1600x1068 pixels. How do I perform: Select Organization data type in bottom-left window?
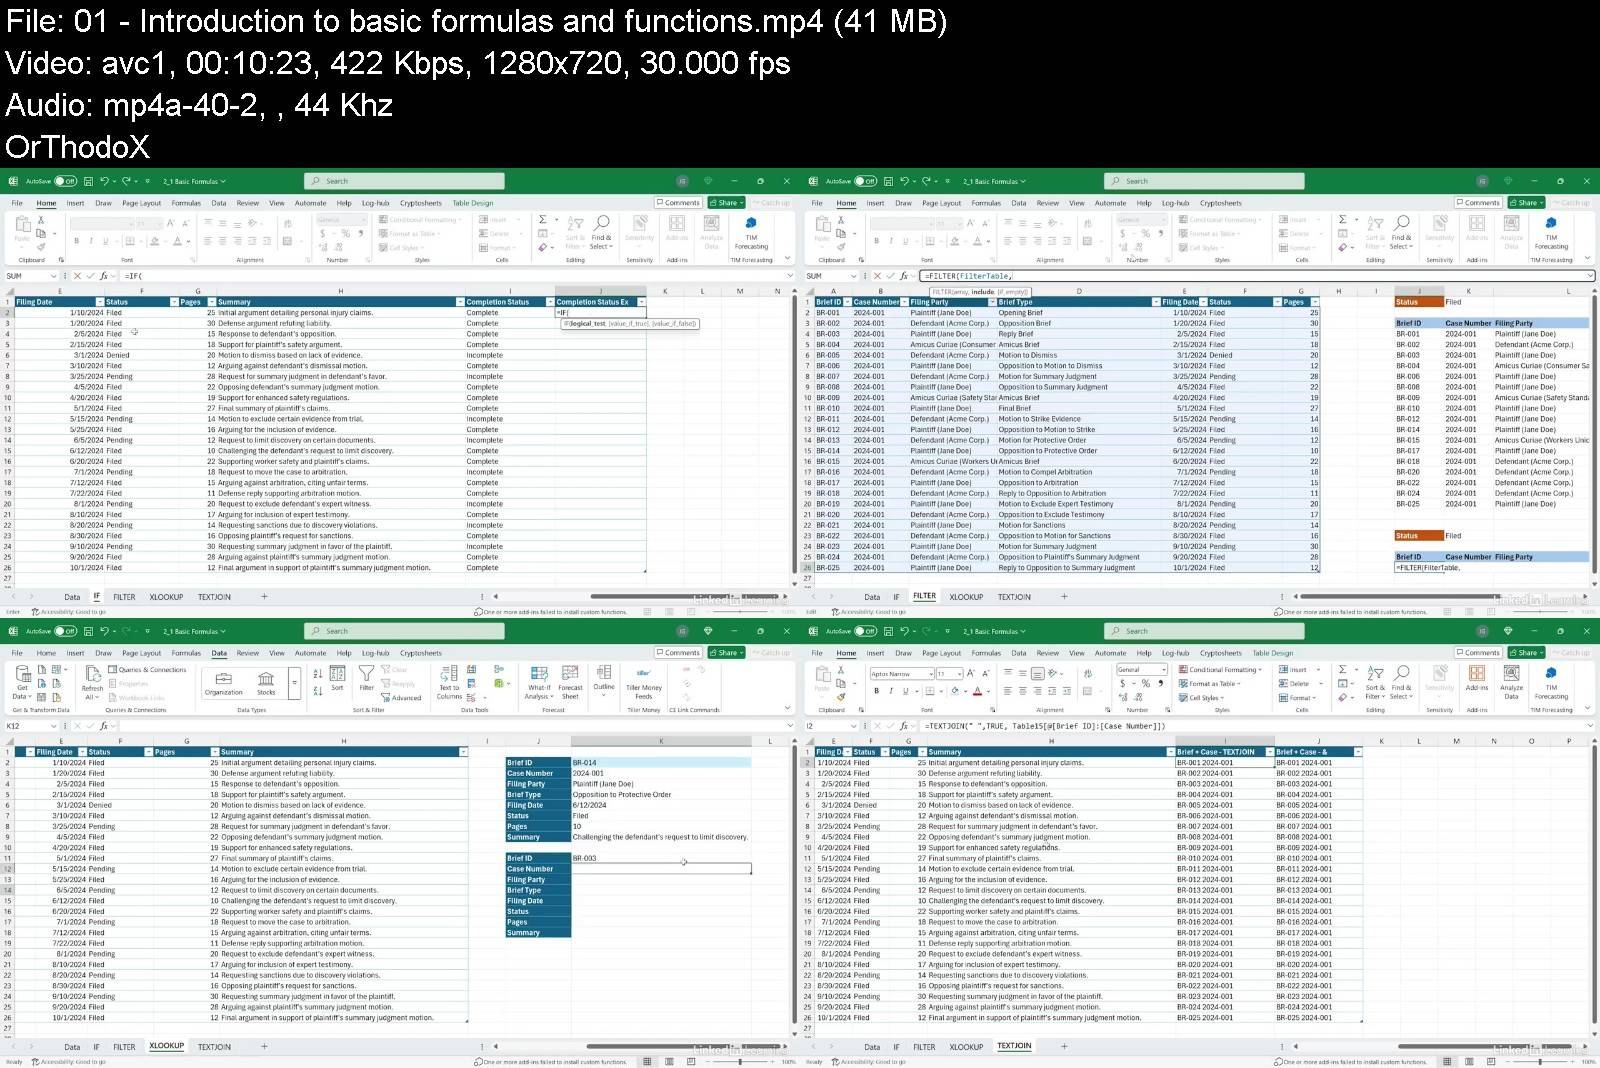[223, 683]
